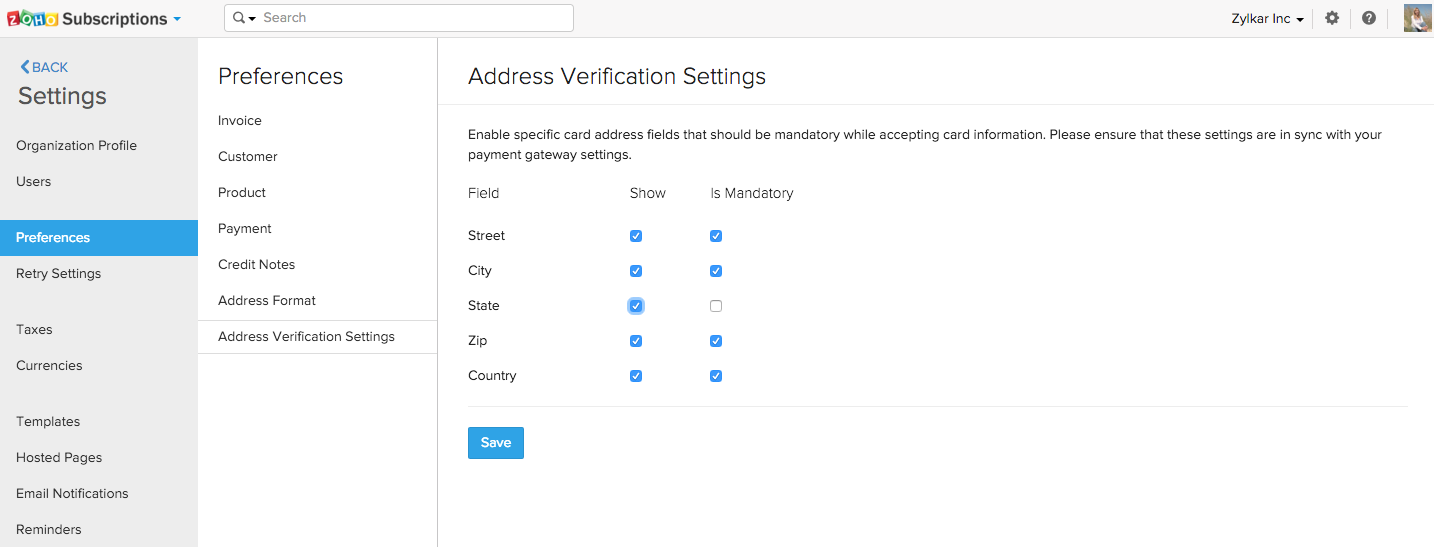Click the user profile avatar
This screenshot has height=547, width=1434.
tap(1417, 18)
